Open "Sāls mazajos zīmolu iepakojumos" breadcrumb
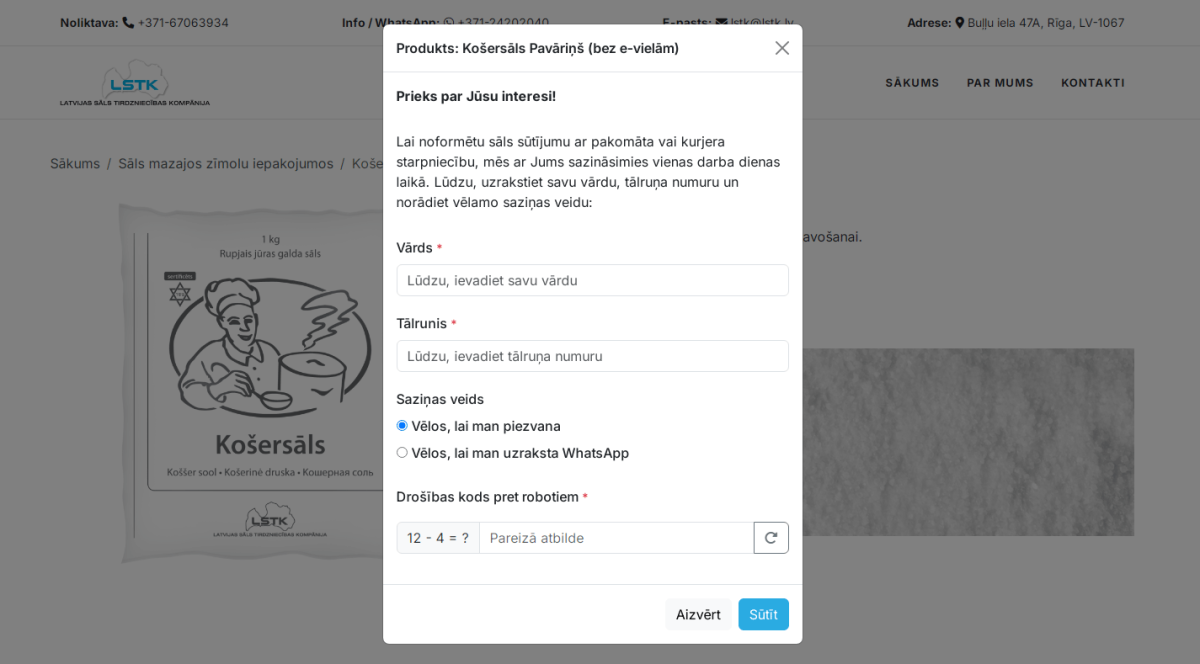 click(x=226, y=164)
